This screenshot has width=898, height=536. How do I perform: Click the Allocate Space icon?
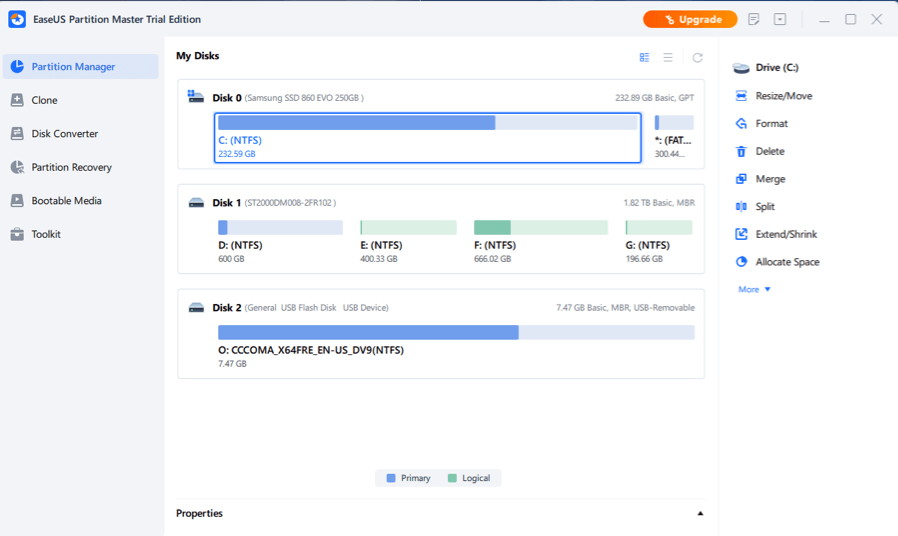pyautogui.click(x=741, y=262)
